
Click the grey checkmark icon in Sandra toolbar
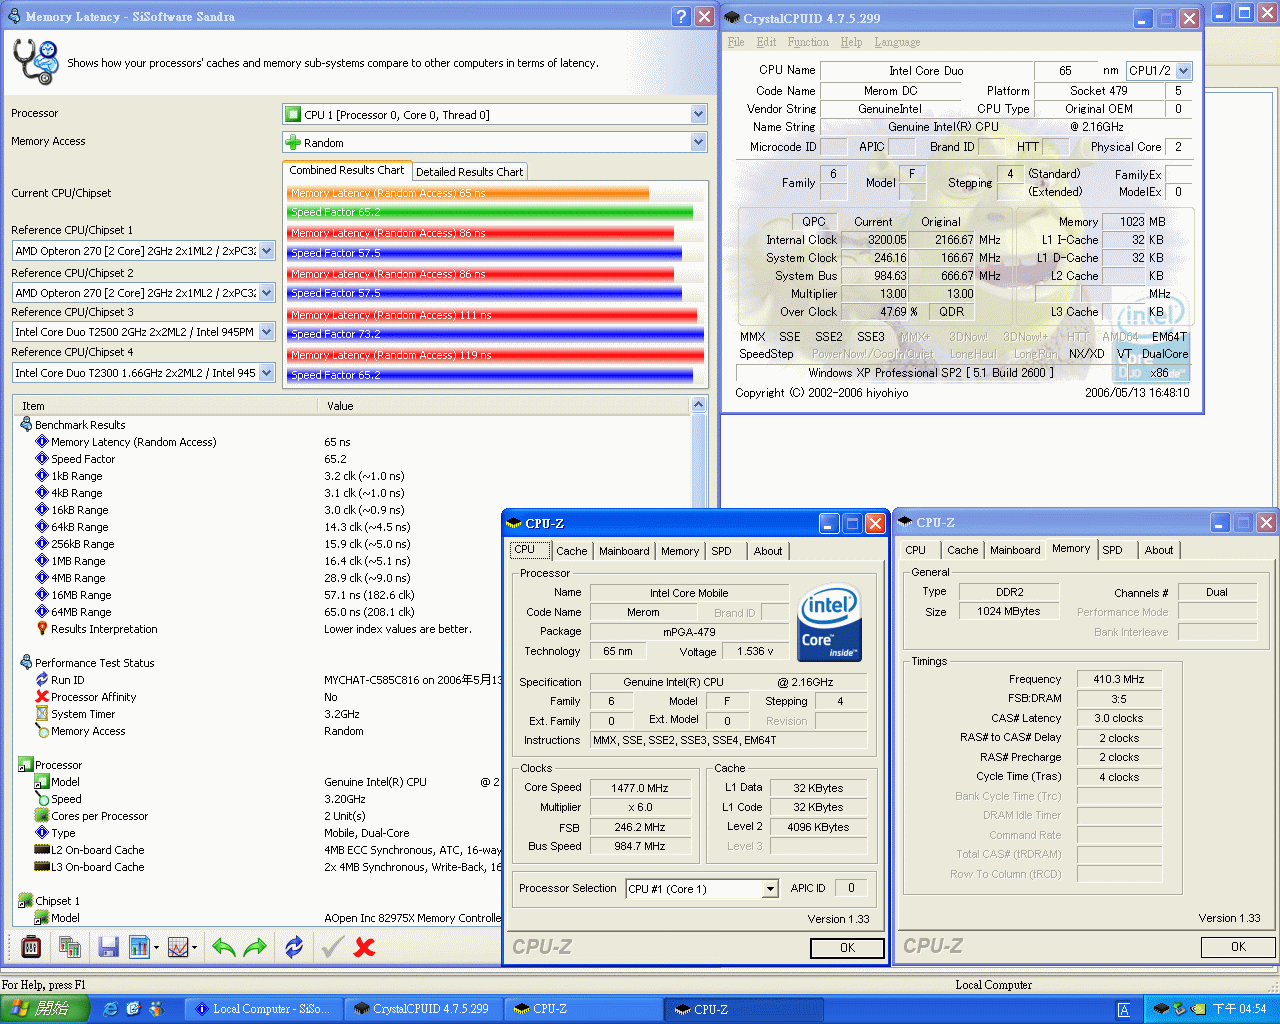(333, 946)
